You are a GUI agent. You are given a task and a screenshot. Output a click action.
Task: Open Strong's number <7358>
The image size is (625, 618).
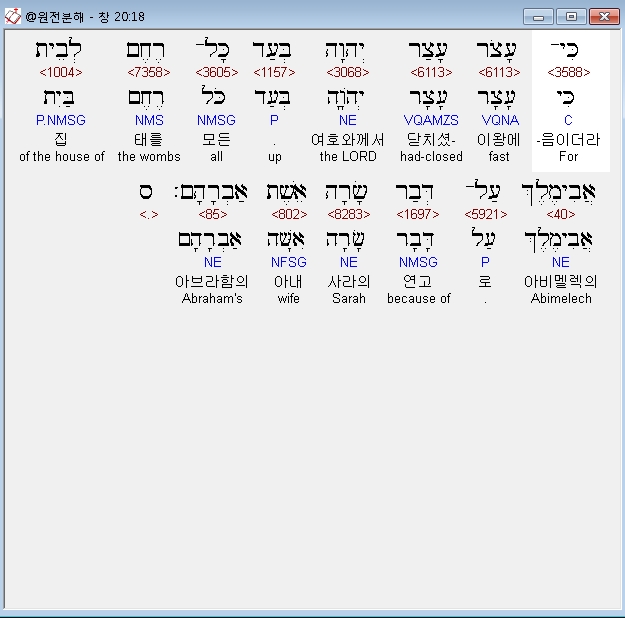(x=149, y=72)
